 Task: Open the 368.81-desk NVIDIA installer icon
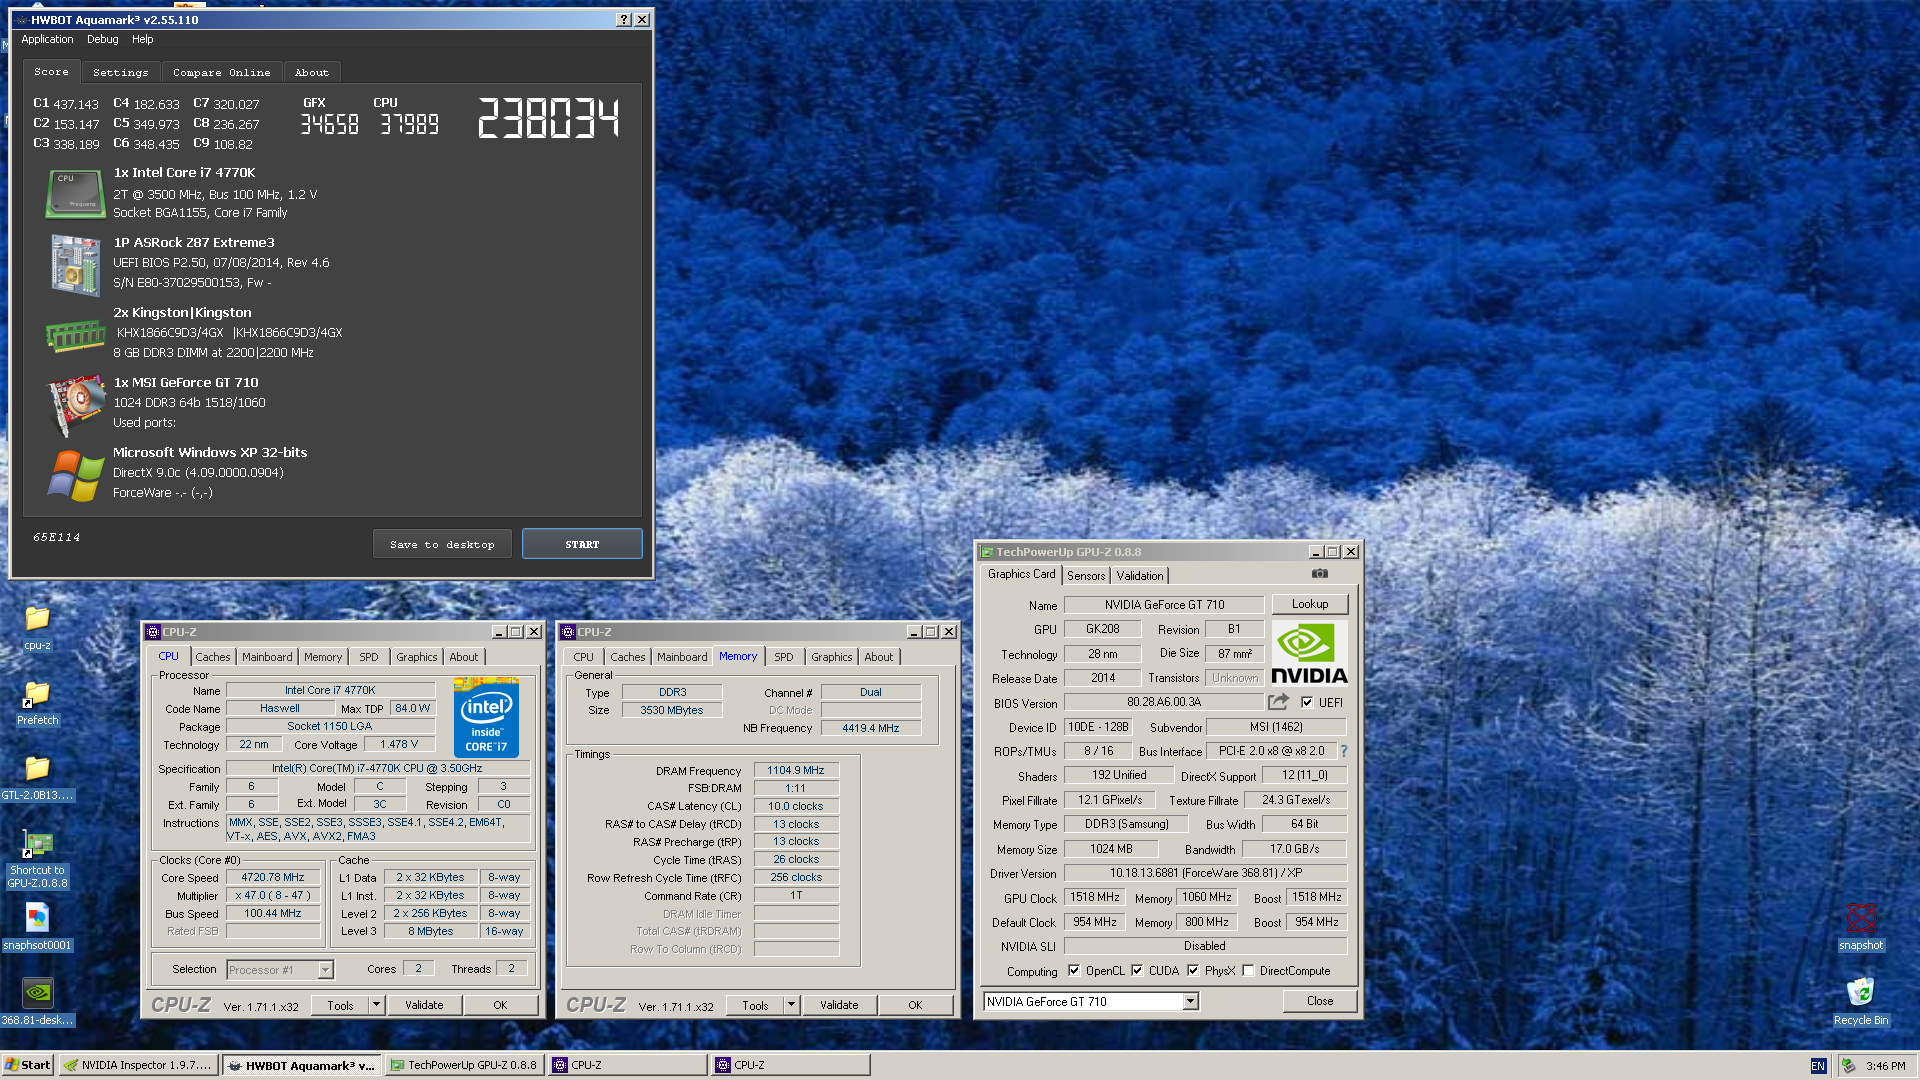point(37,1003)
